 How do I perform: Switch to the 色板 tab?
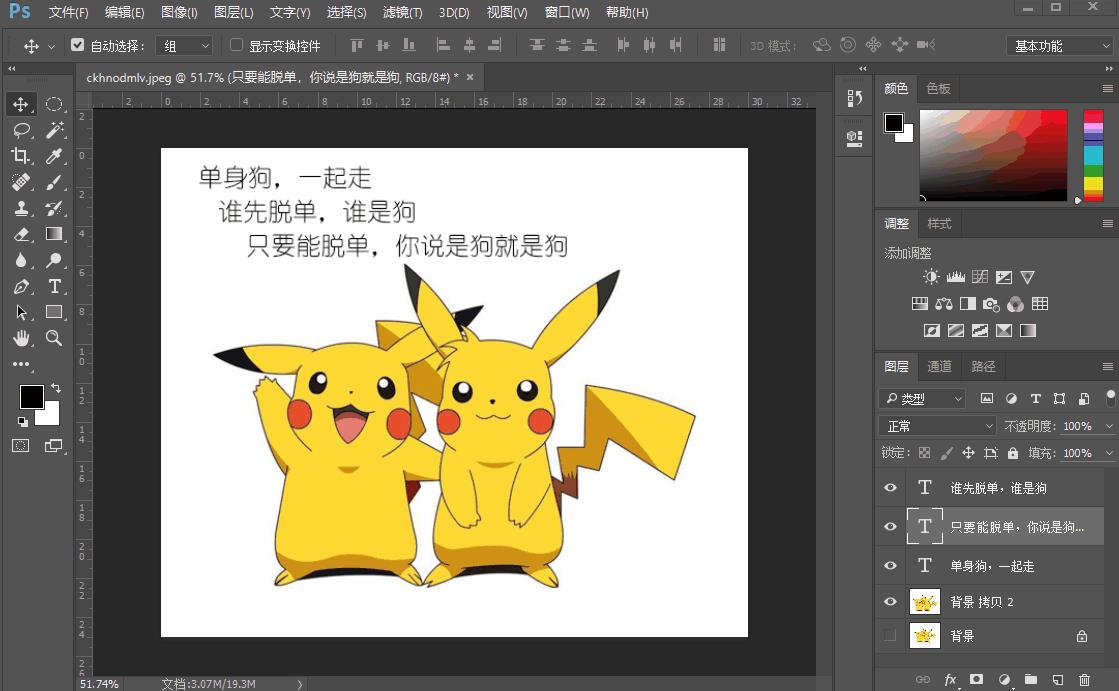938,88
